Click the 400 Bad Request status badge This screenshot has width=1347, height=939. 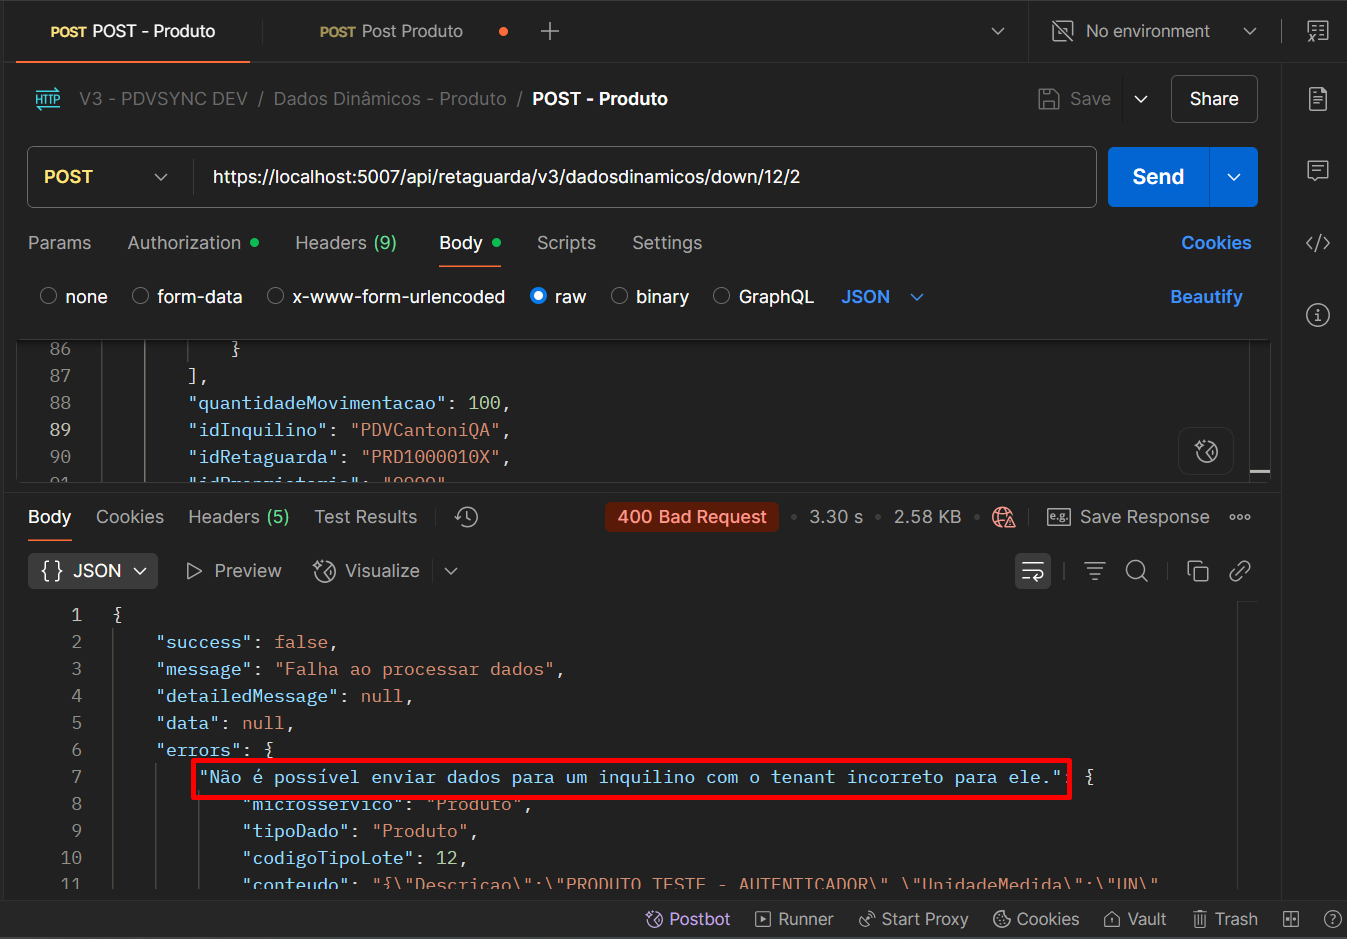click(692, 517)
